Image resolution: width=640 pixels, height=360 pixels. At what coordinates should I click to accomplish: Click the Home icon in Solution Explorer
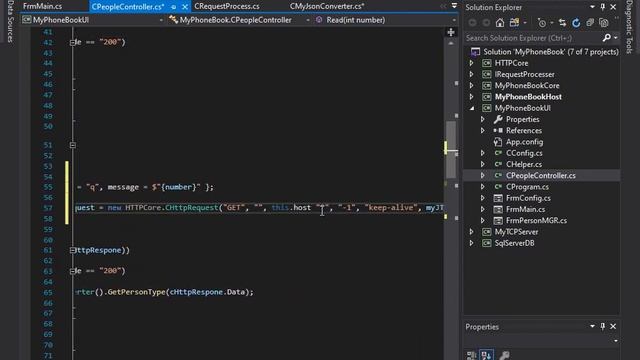click(500, 23)
